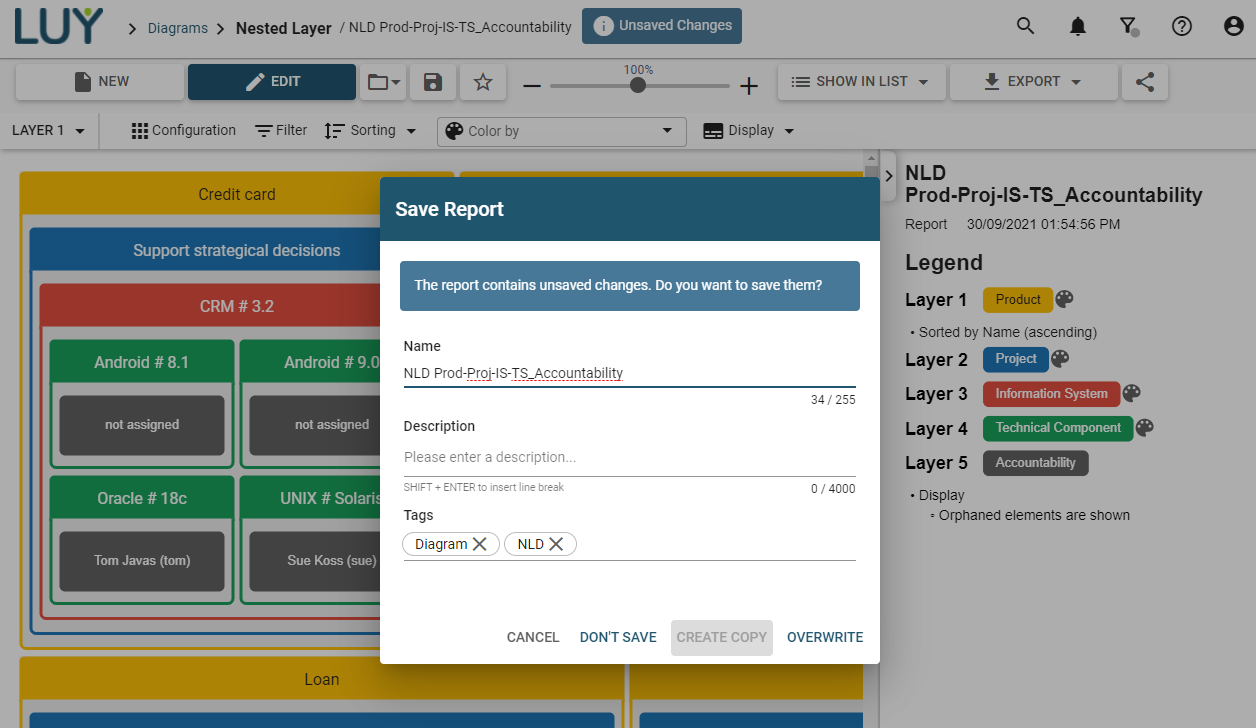1256x728 pixels.
Task: Click the share icon in toolbar
Action: [x=1144, y=82]
